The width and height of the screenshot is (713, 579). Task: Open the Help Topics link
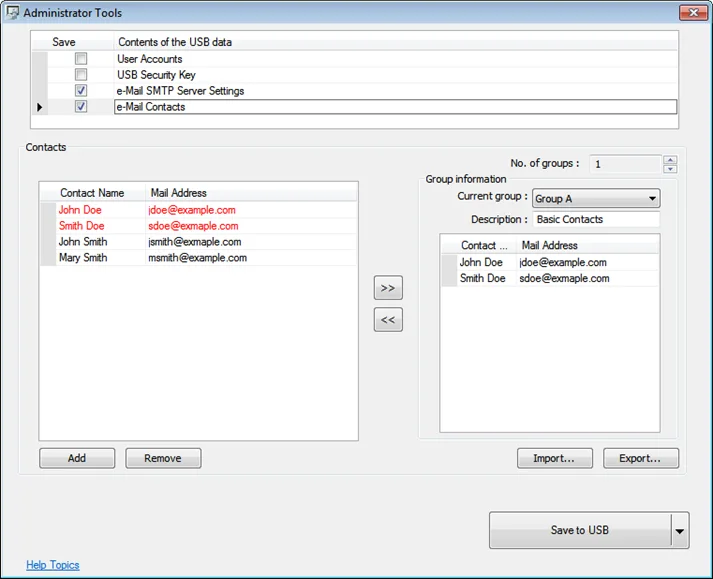53,565
